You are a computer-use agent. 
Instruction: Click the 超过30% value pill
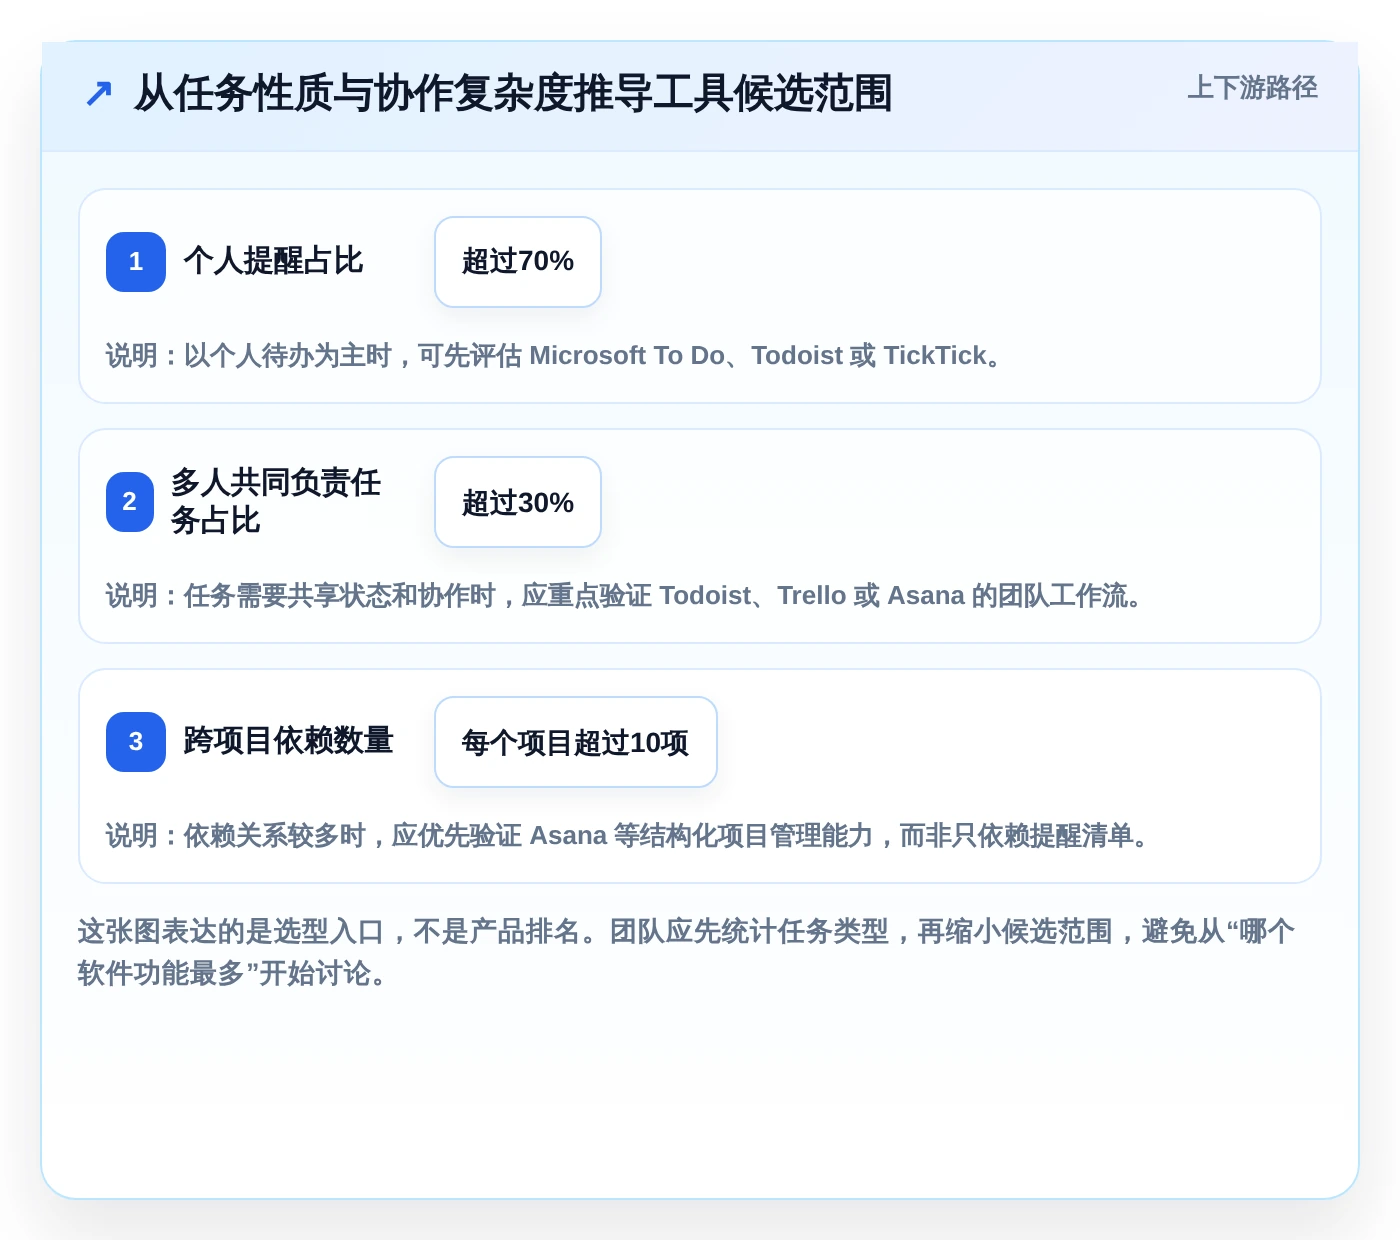pyautogui.click(x=518, y=502)
